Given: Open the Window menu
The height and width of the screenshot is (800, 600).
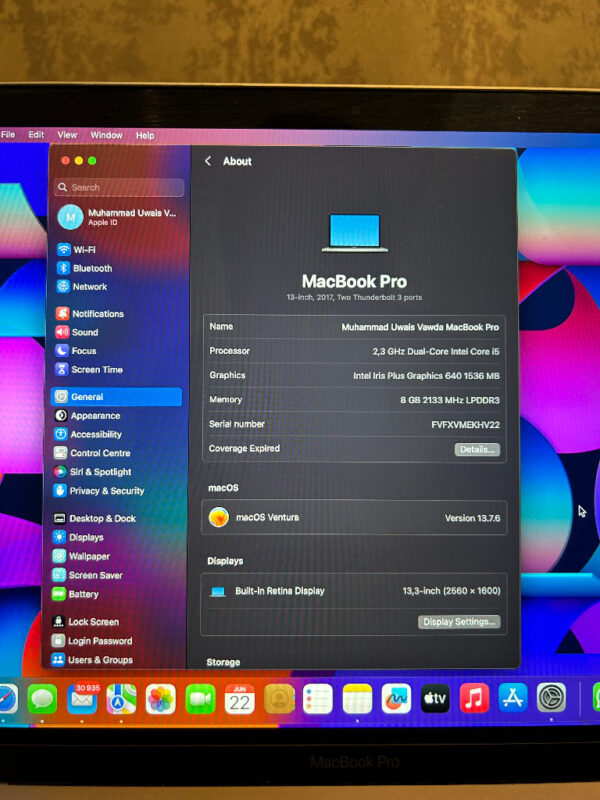Looking at the screenshot, I should [107, 135].
